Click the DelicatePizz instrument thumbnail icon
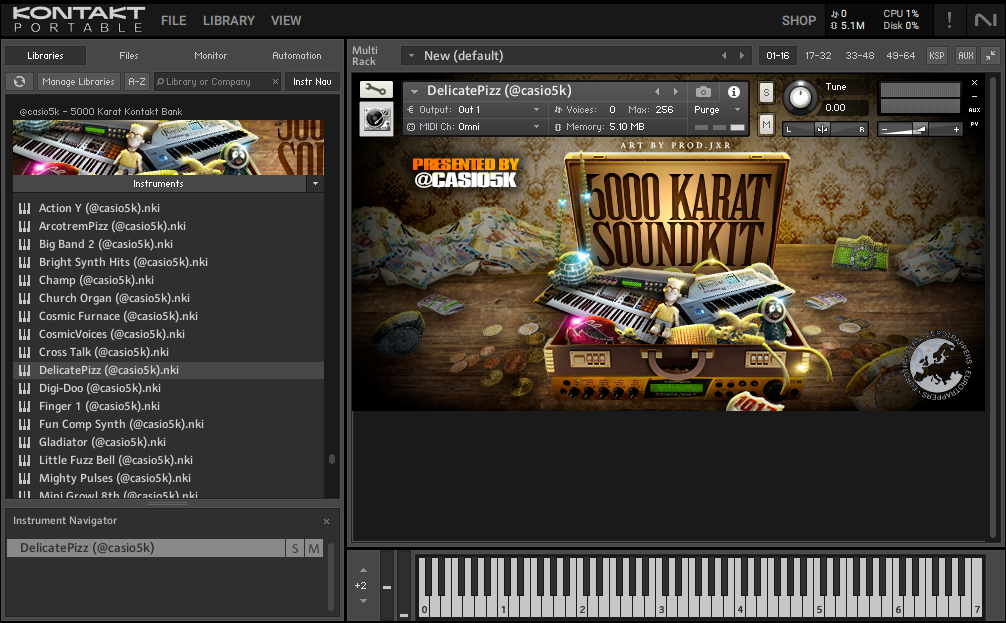The height and width of the screenshot is (623, 1006). click(x=376, y=119)
